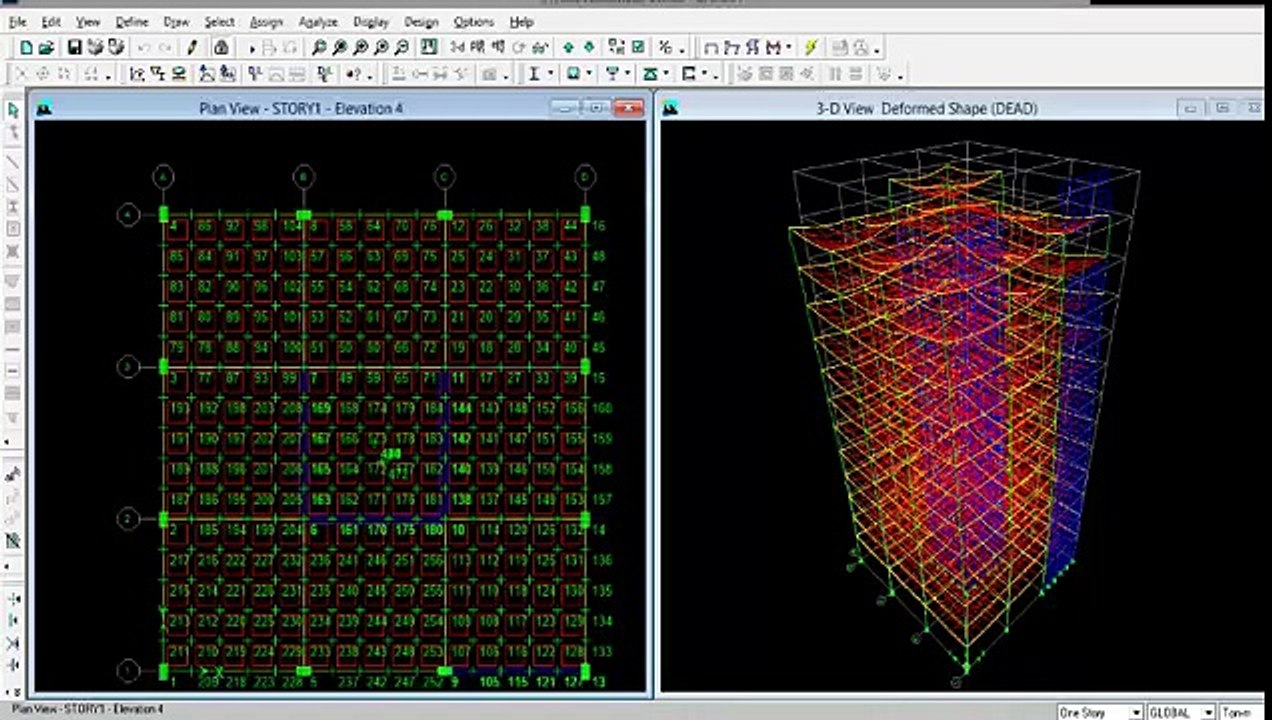Click the Run Analysis play arrow
Viewport: 1272px width, 720px height.
[x=252, y=47]
